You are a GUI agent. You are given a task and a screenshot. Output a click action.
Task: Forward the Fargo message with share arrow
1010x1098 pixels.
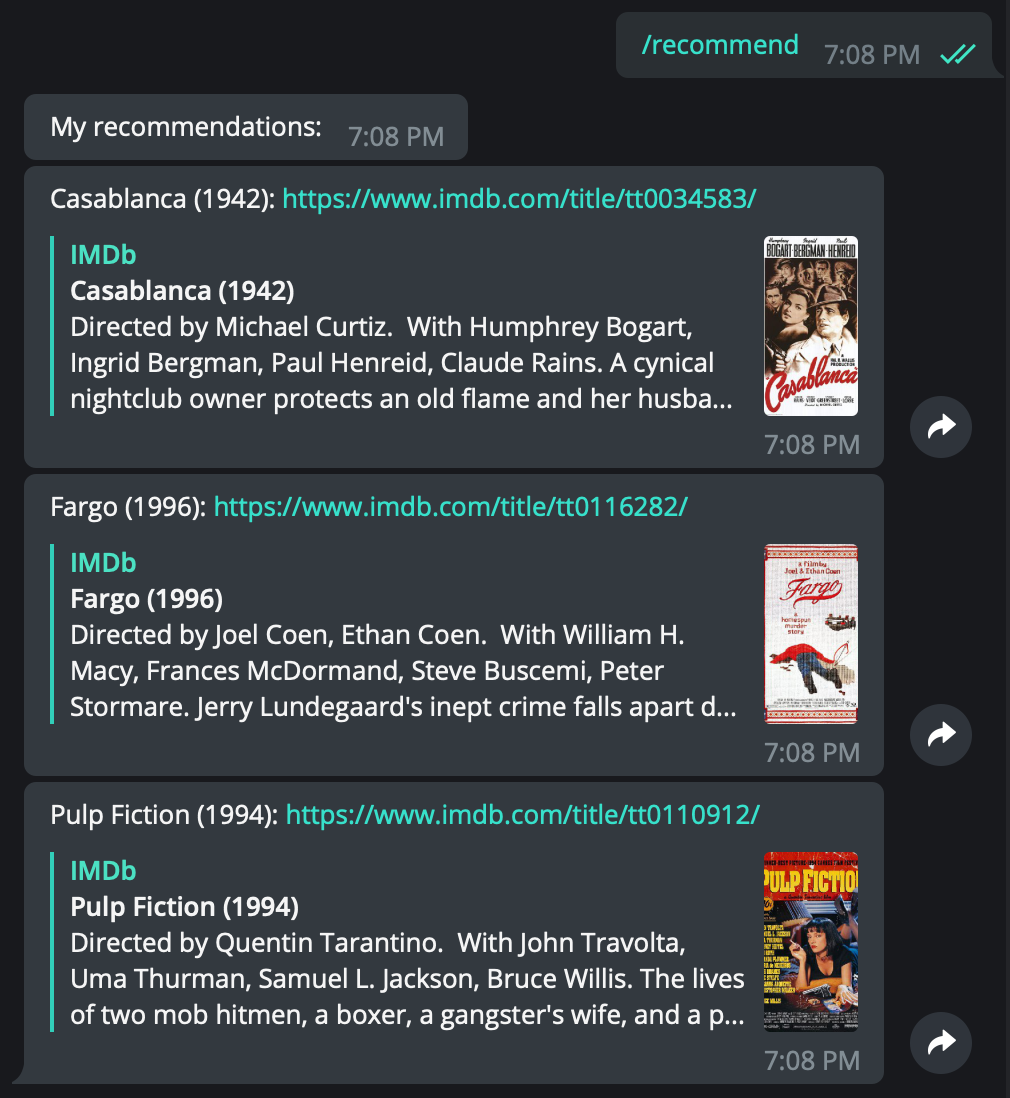click(x=941, y=735)
